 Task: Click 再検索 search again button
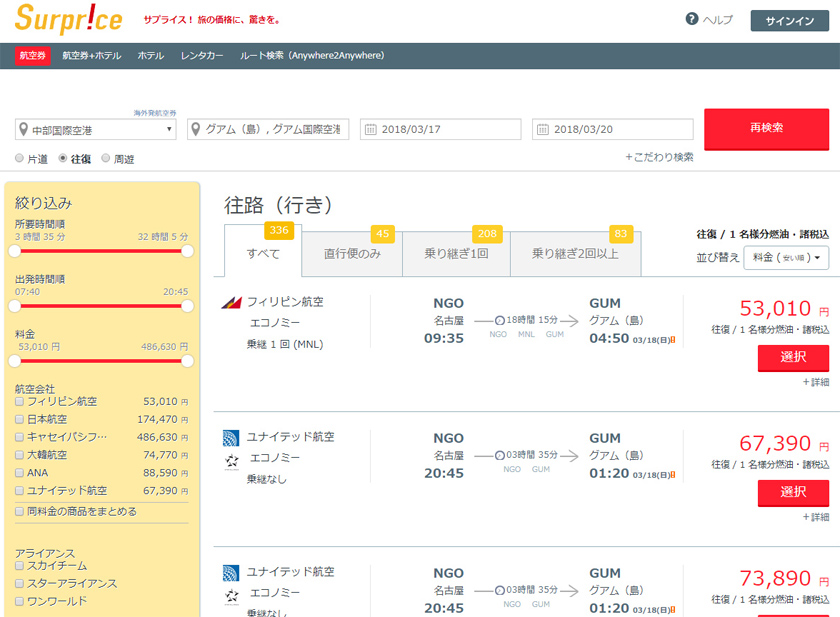[767, 129]
